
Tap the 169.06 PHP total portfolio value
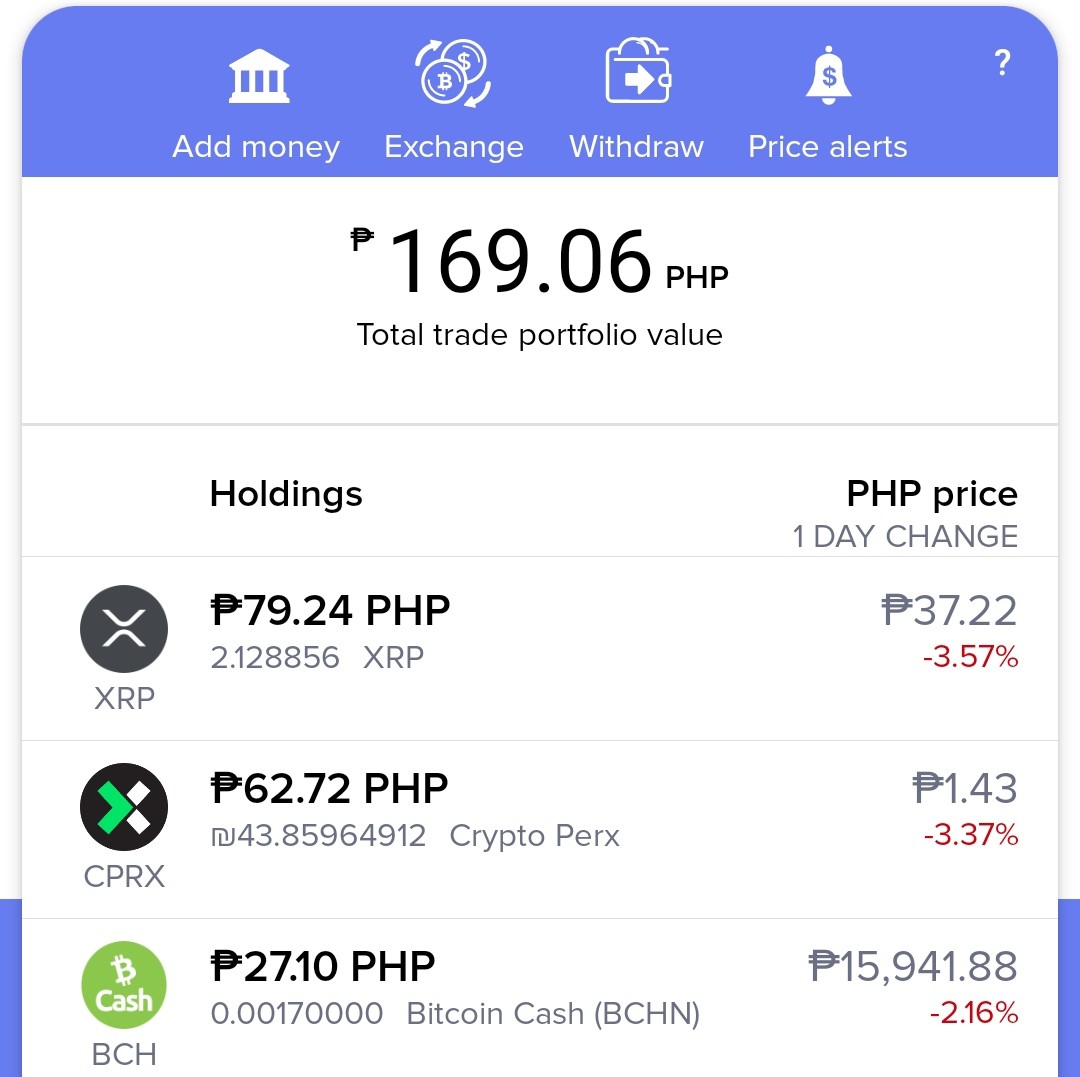[x=539, y=262]
